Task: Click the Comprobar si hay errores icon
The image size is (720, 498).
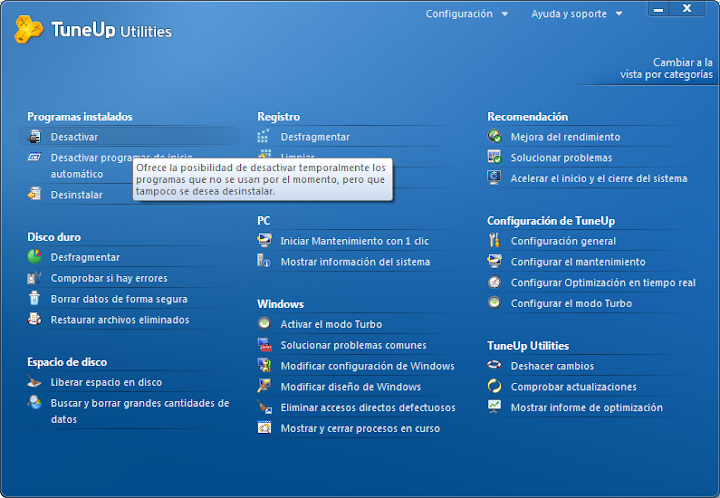Action: point(34,278)
